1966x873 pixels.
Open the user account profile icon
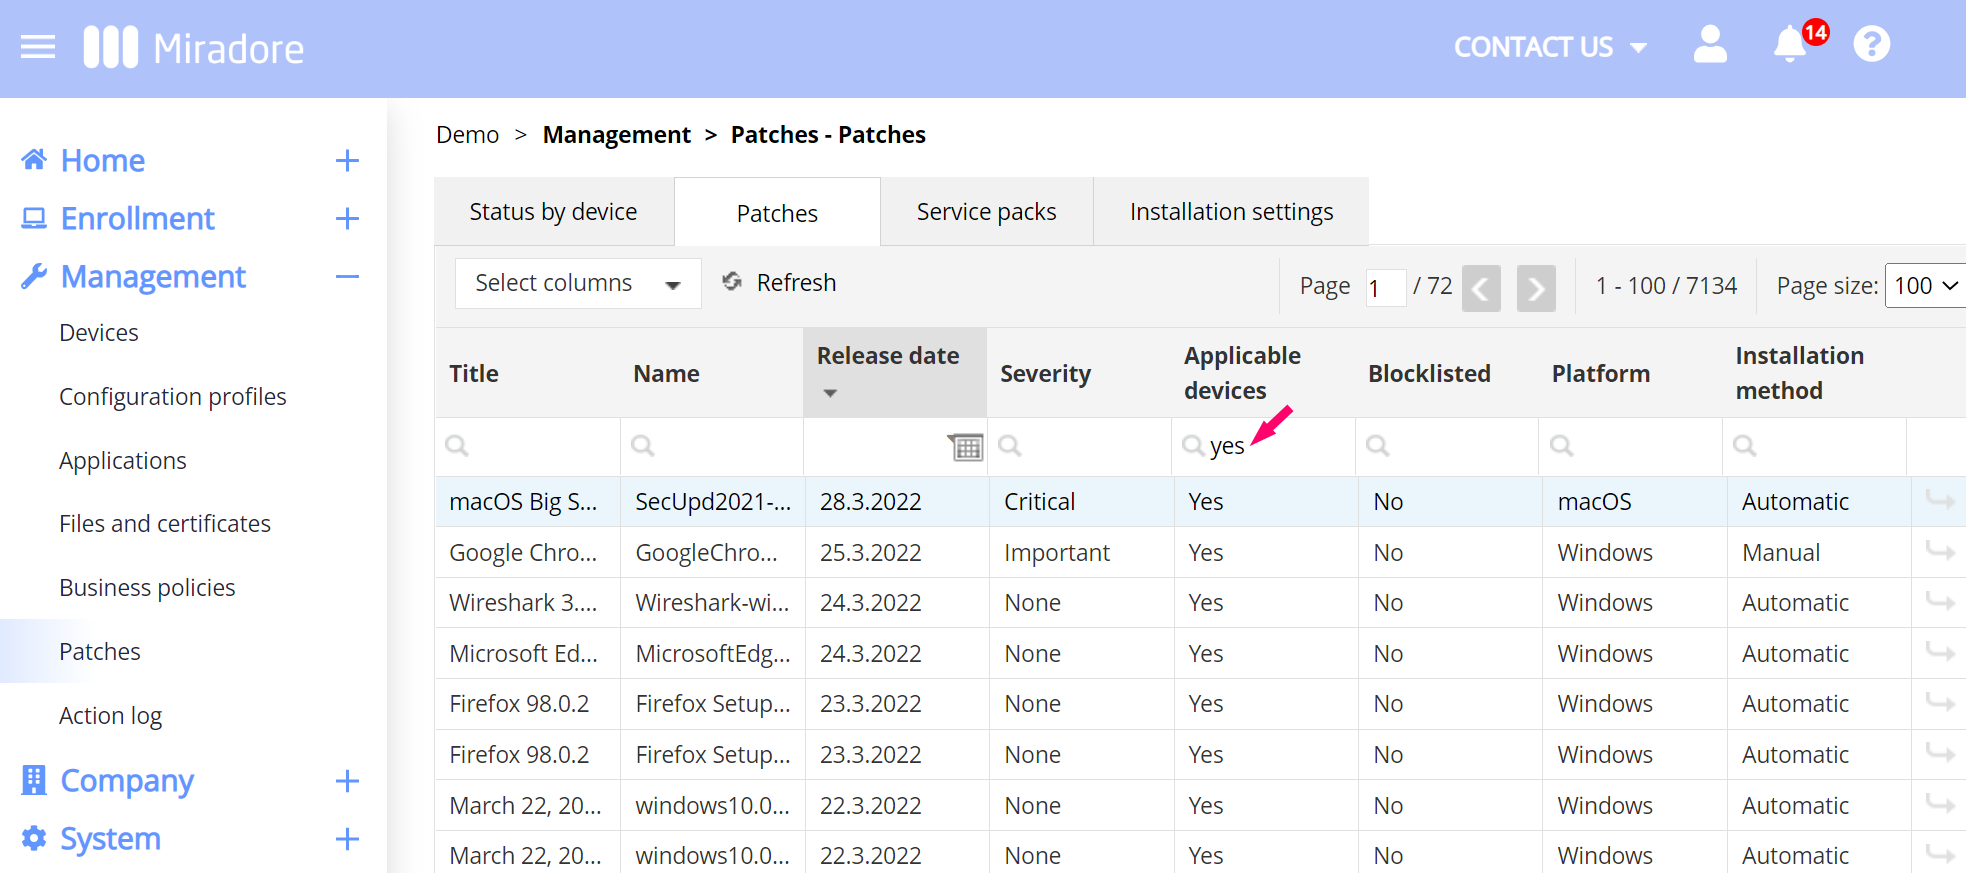tap(1710, 45)
